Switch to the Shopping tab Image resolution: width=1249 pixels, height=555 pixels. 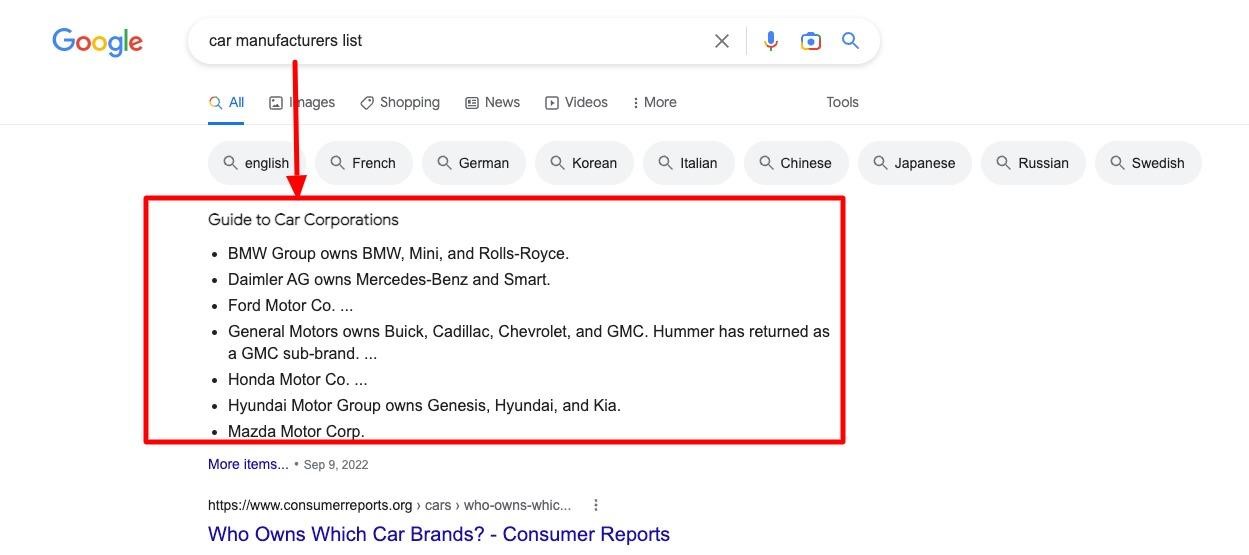[400, 102]
